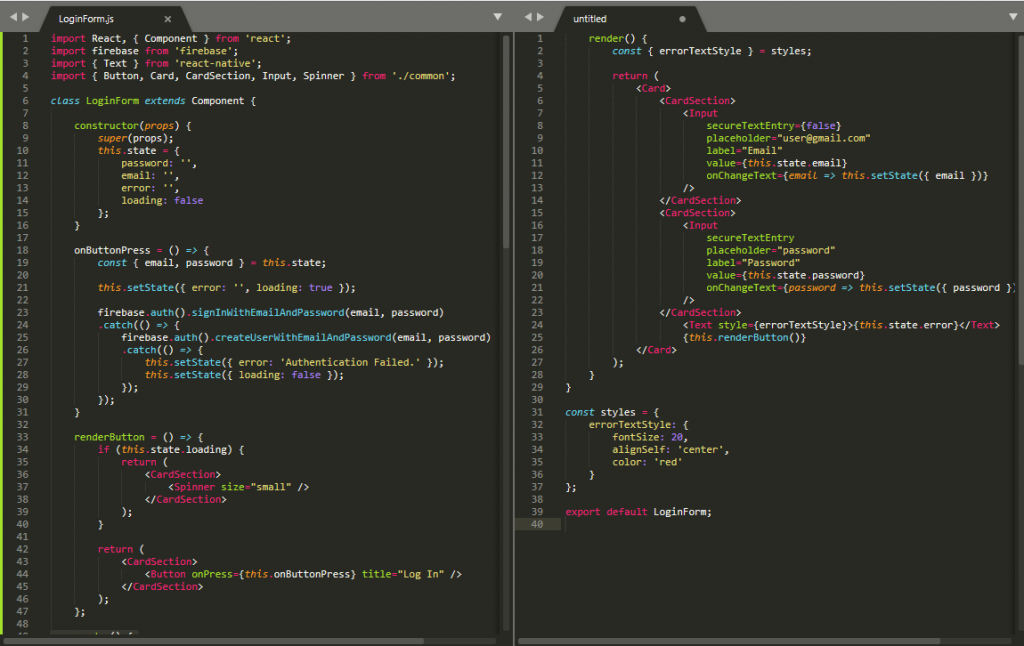This screenshot has width=1024, height=646.
Task: Click the 'Authentication Failed.' string
Action: pyautogui.click(x=351, y=363)
